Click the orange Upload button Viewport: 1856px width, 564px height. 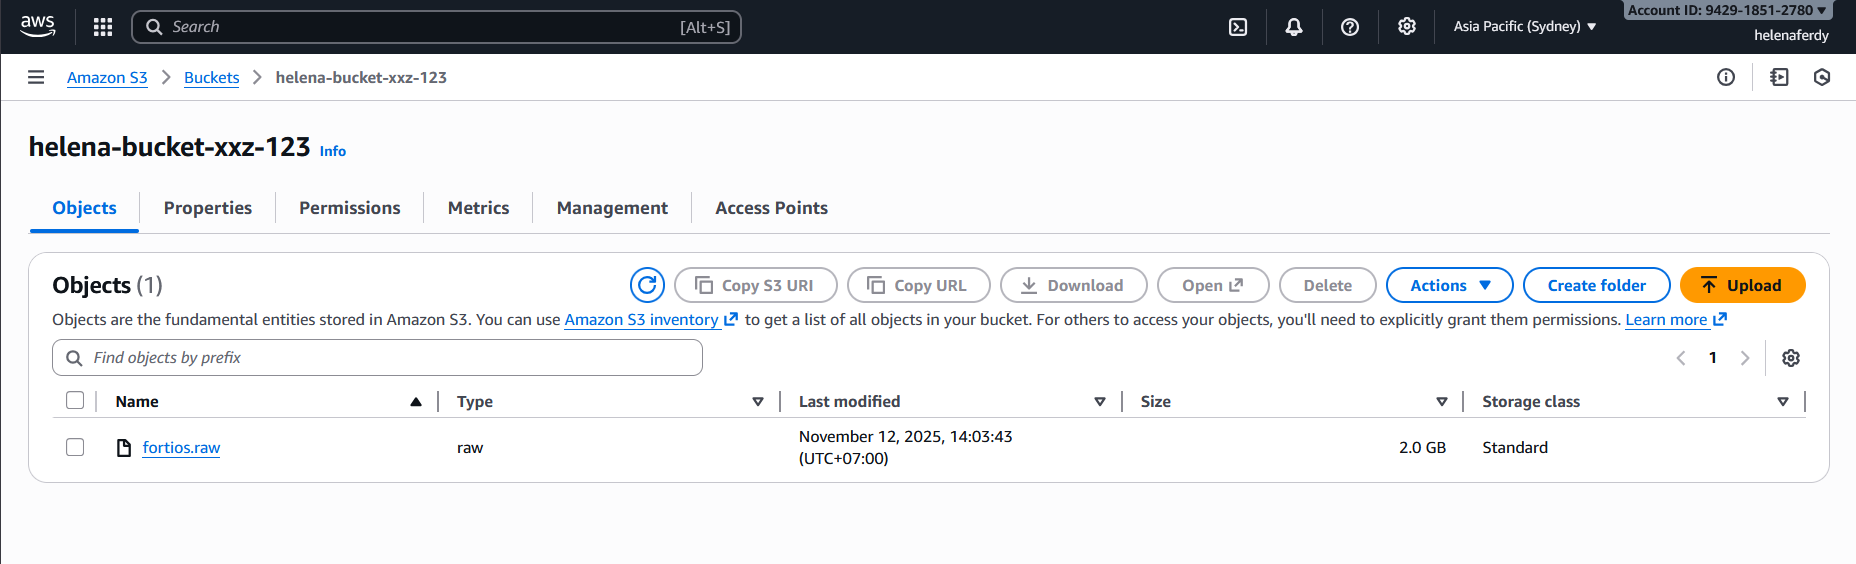[1742, 285]
